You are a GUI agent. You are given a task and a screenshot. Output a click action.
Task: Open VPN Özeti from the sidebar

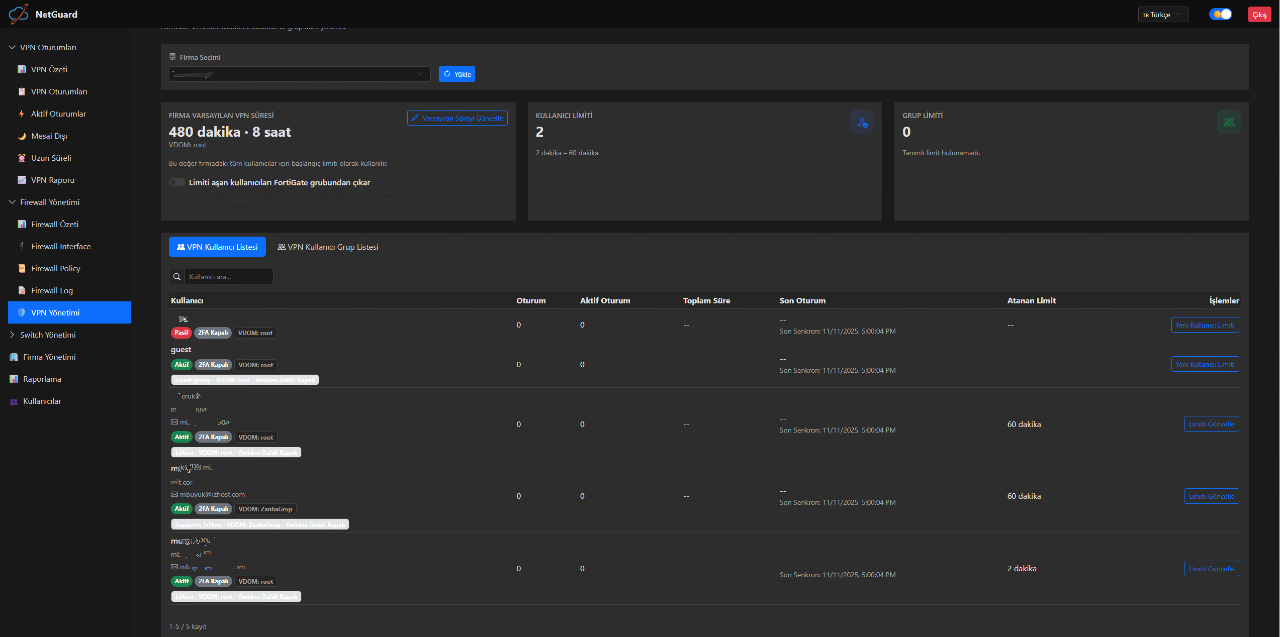click(x=49, y=70)
